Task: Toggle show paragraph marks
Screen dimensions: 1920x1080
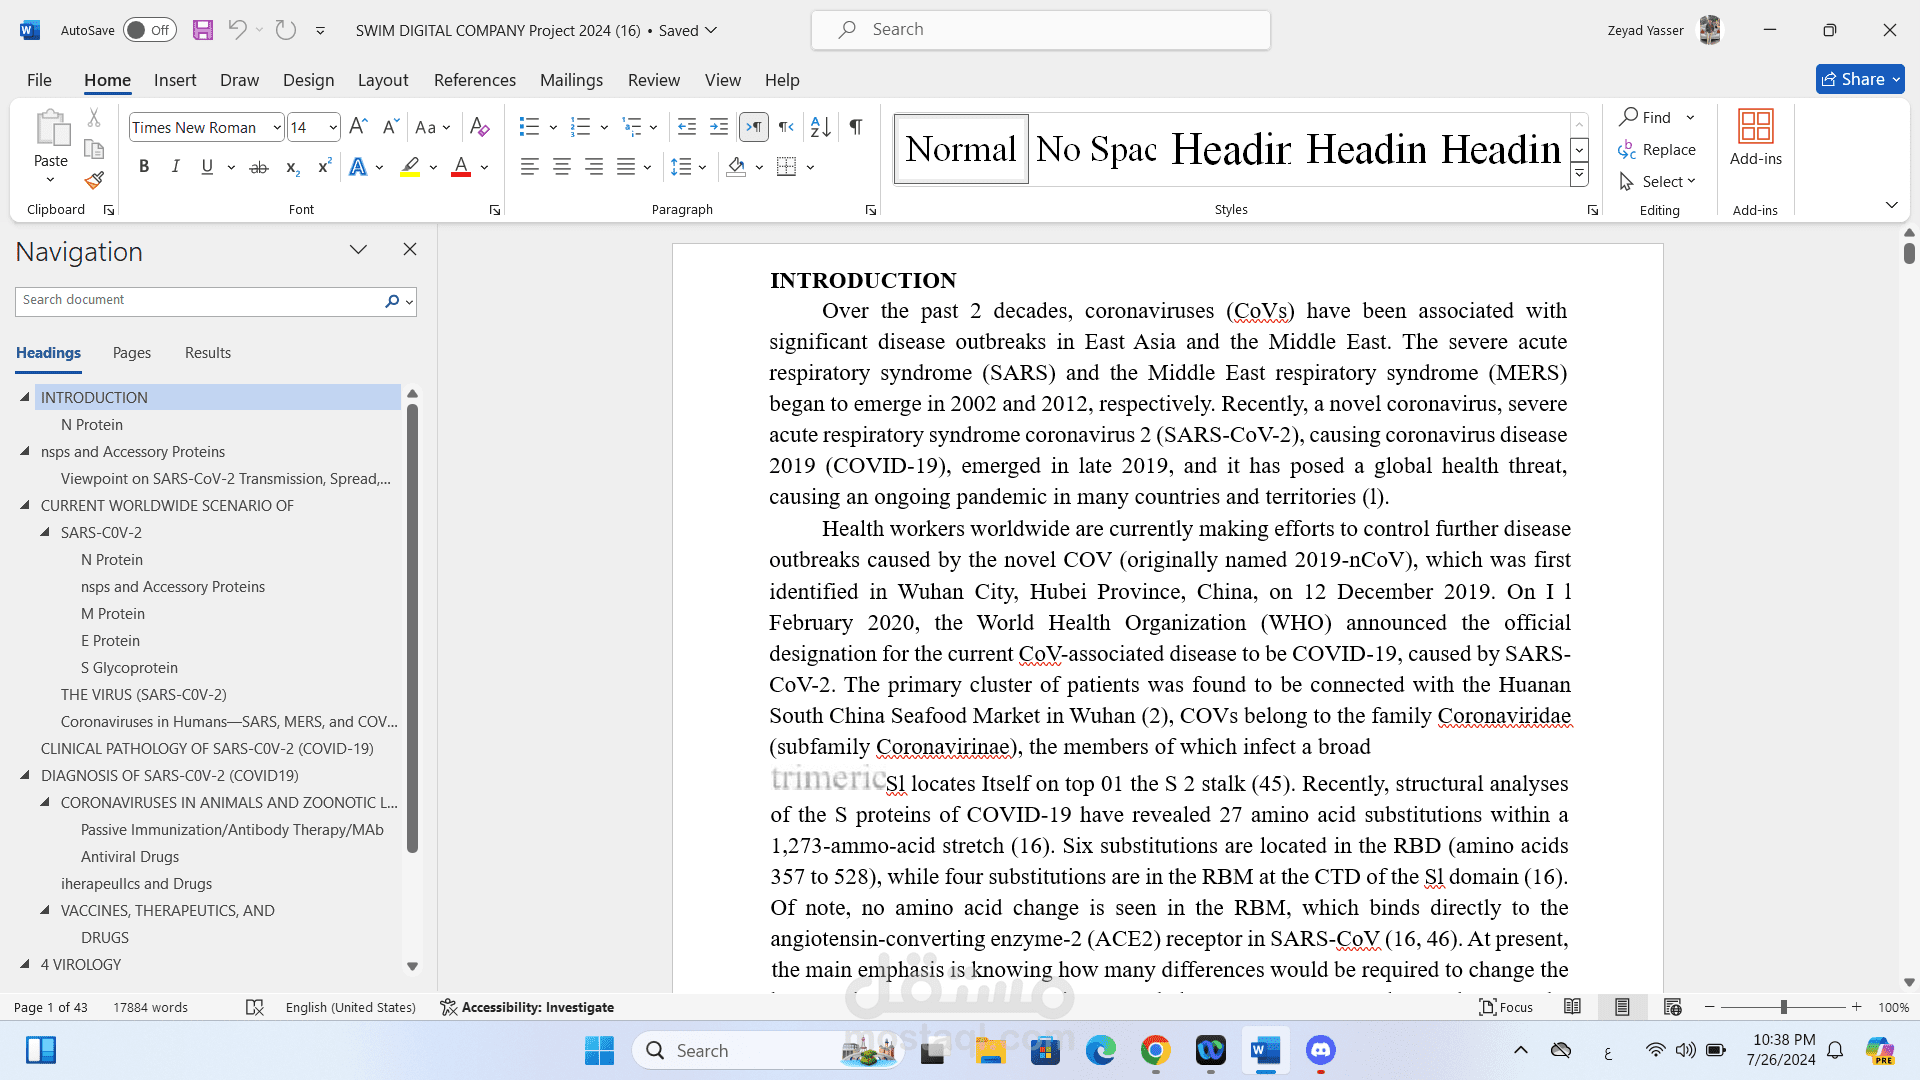Action: (x=856, y=127)
